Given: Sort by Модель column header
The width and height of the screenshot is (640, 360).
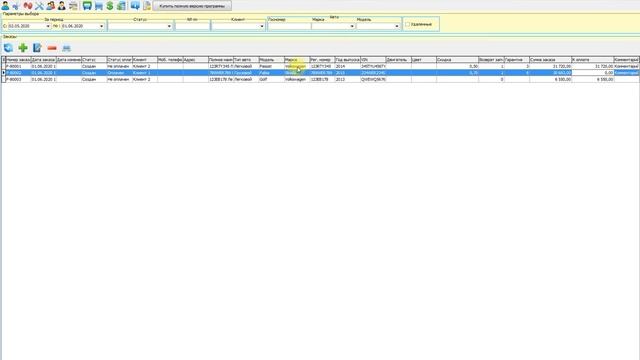Looking at the screenshot, I should pyautogui.click(x=271, y=60).
